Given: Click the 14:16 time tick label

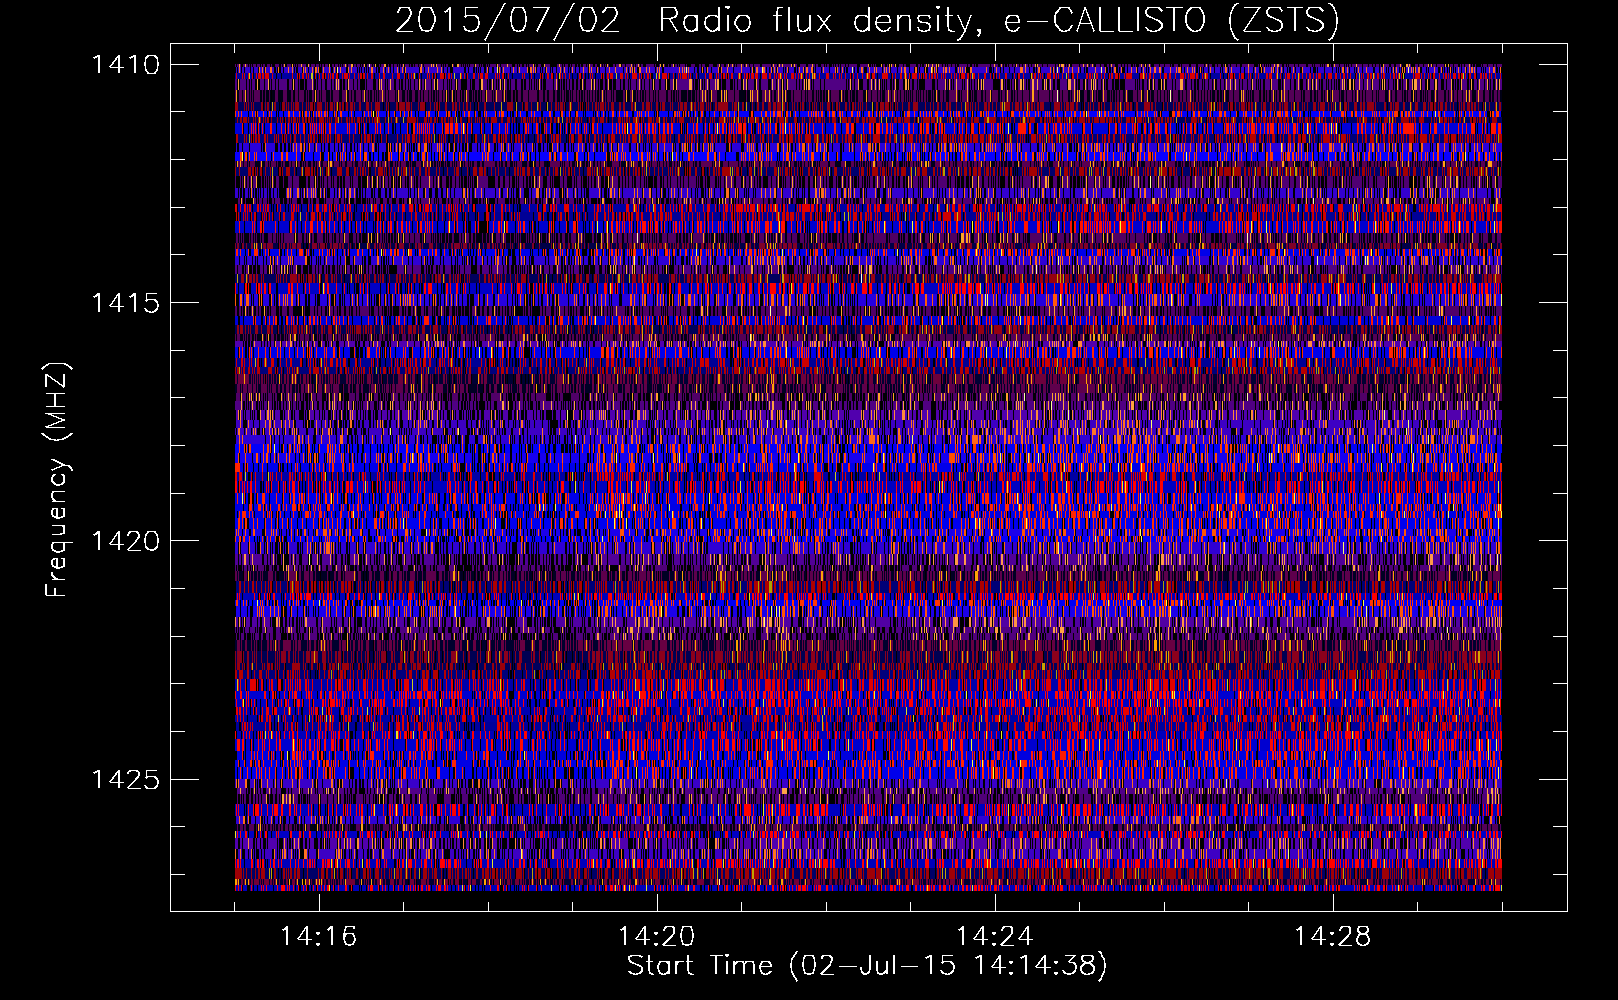Looking at the screenshot, I should 318,937.
